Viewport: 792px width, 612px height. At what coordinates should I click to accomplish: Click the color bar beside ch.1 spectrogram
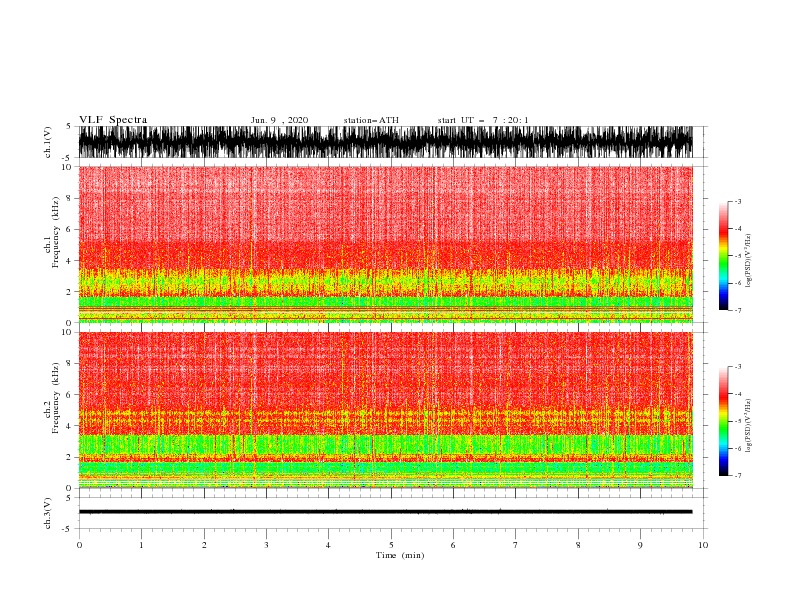tap(723, 256)
